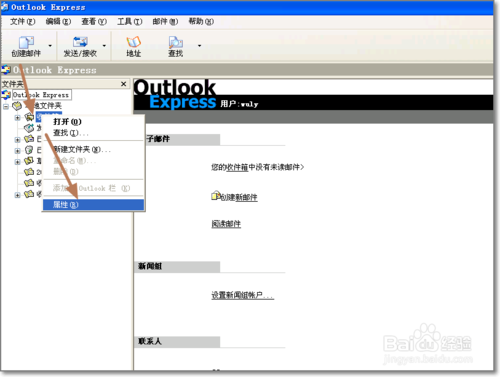Select the 本地文件夹 tree label
The image size is (500, 377).
(43, 106)
